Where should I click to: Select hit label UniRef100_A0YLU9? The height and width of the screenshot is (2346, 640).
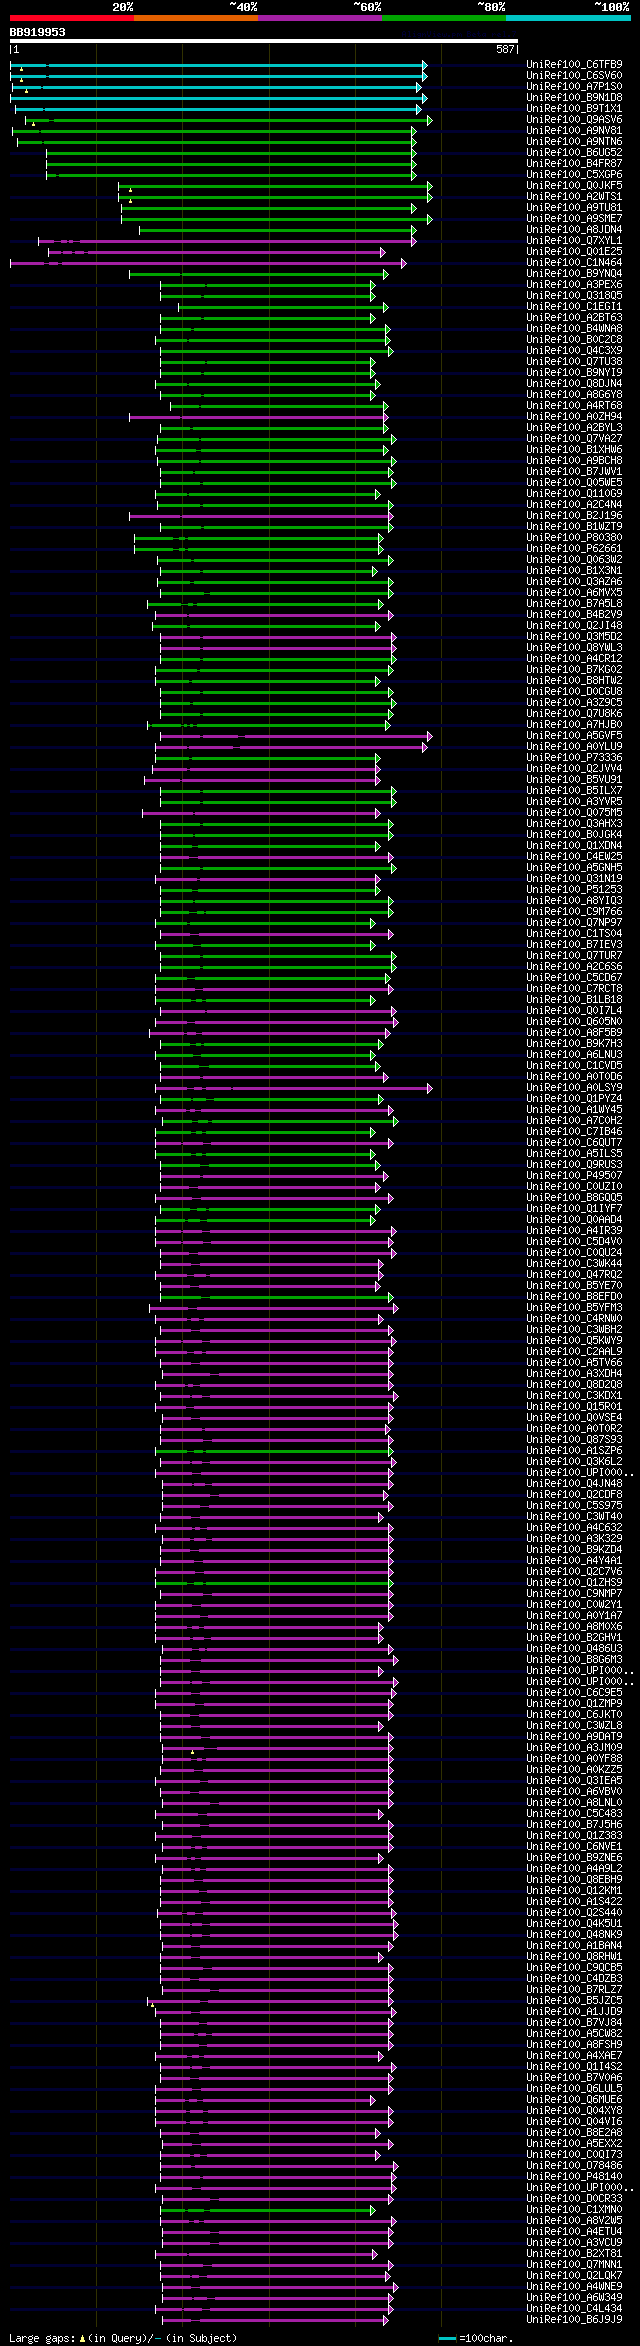(574, 747)
